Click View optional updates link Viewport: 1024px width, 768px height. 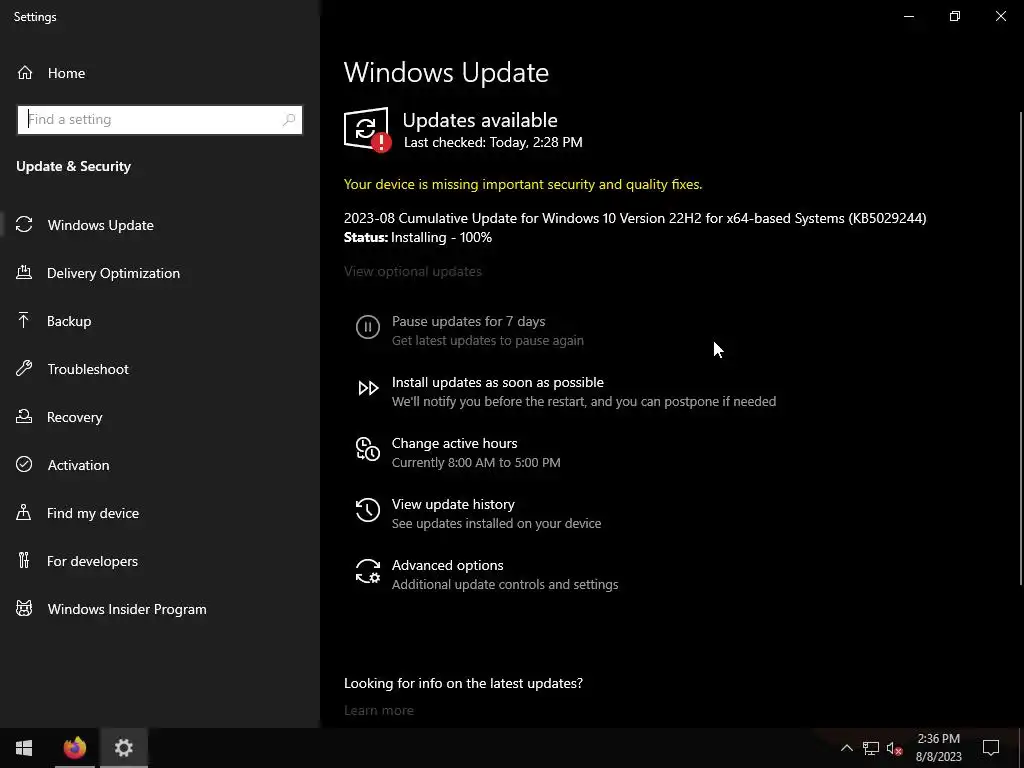click(413, 271)
